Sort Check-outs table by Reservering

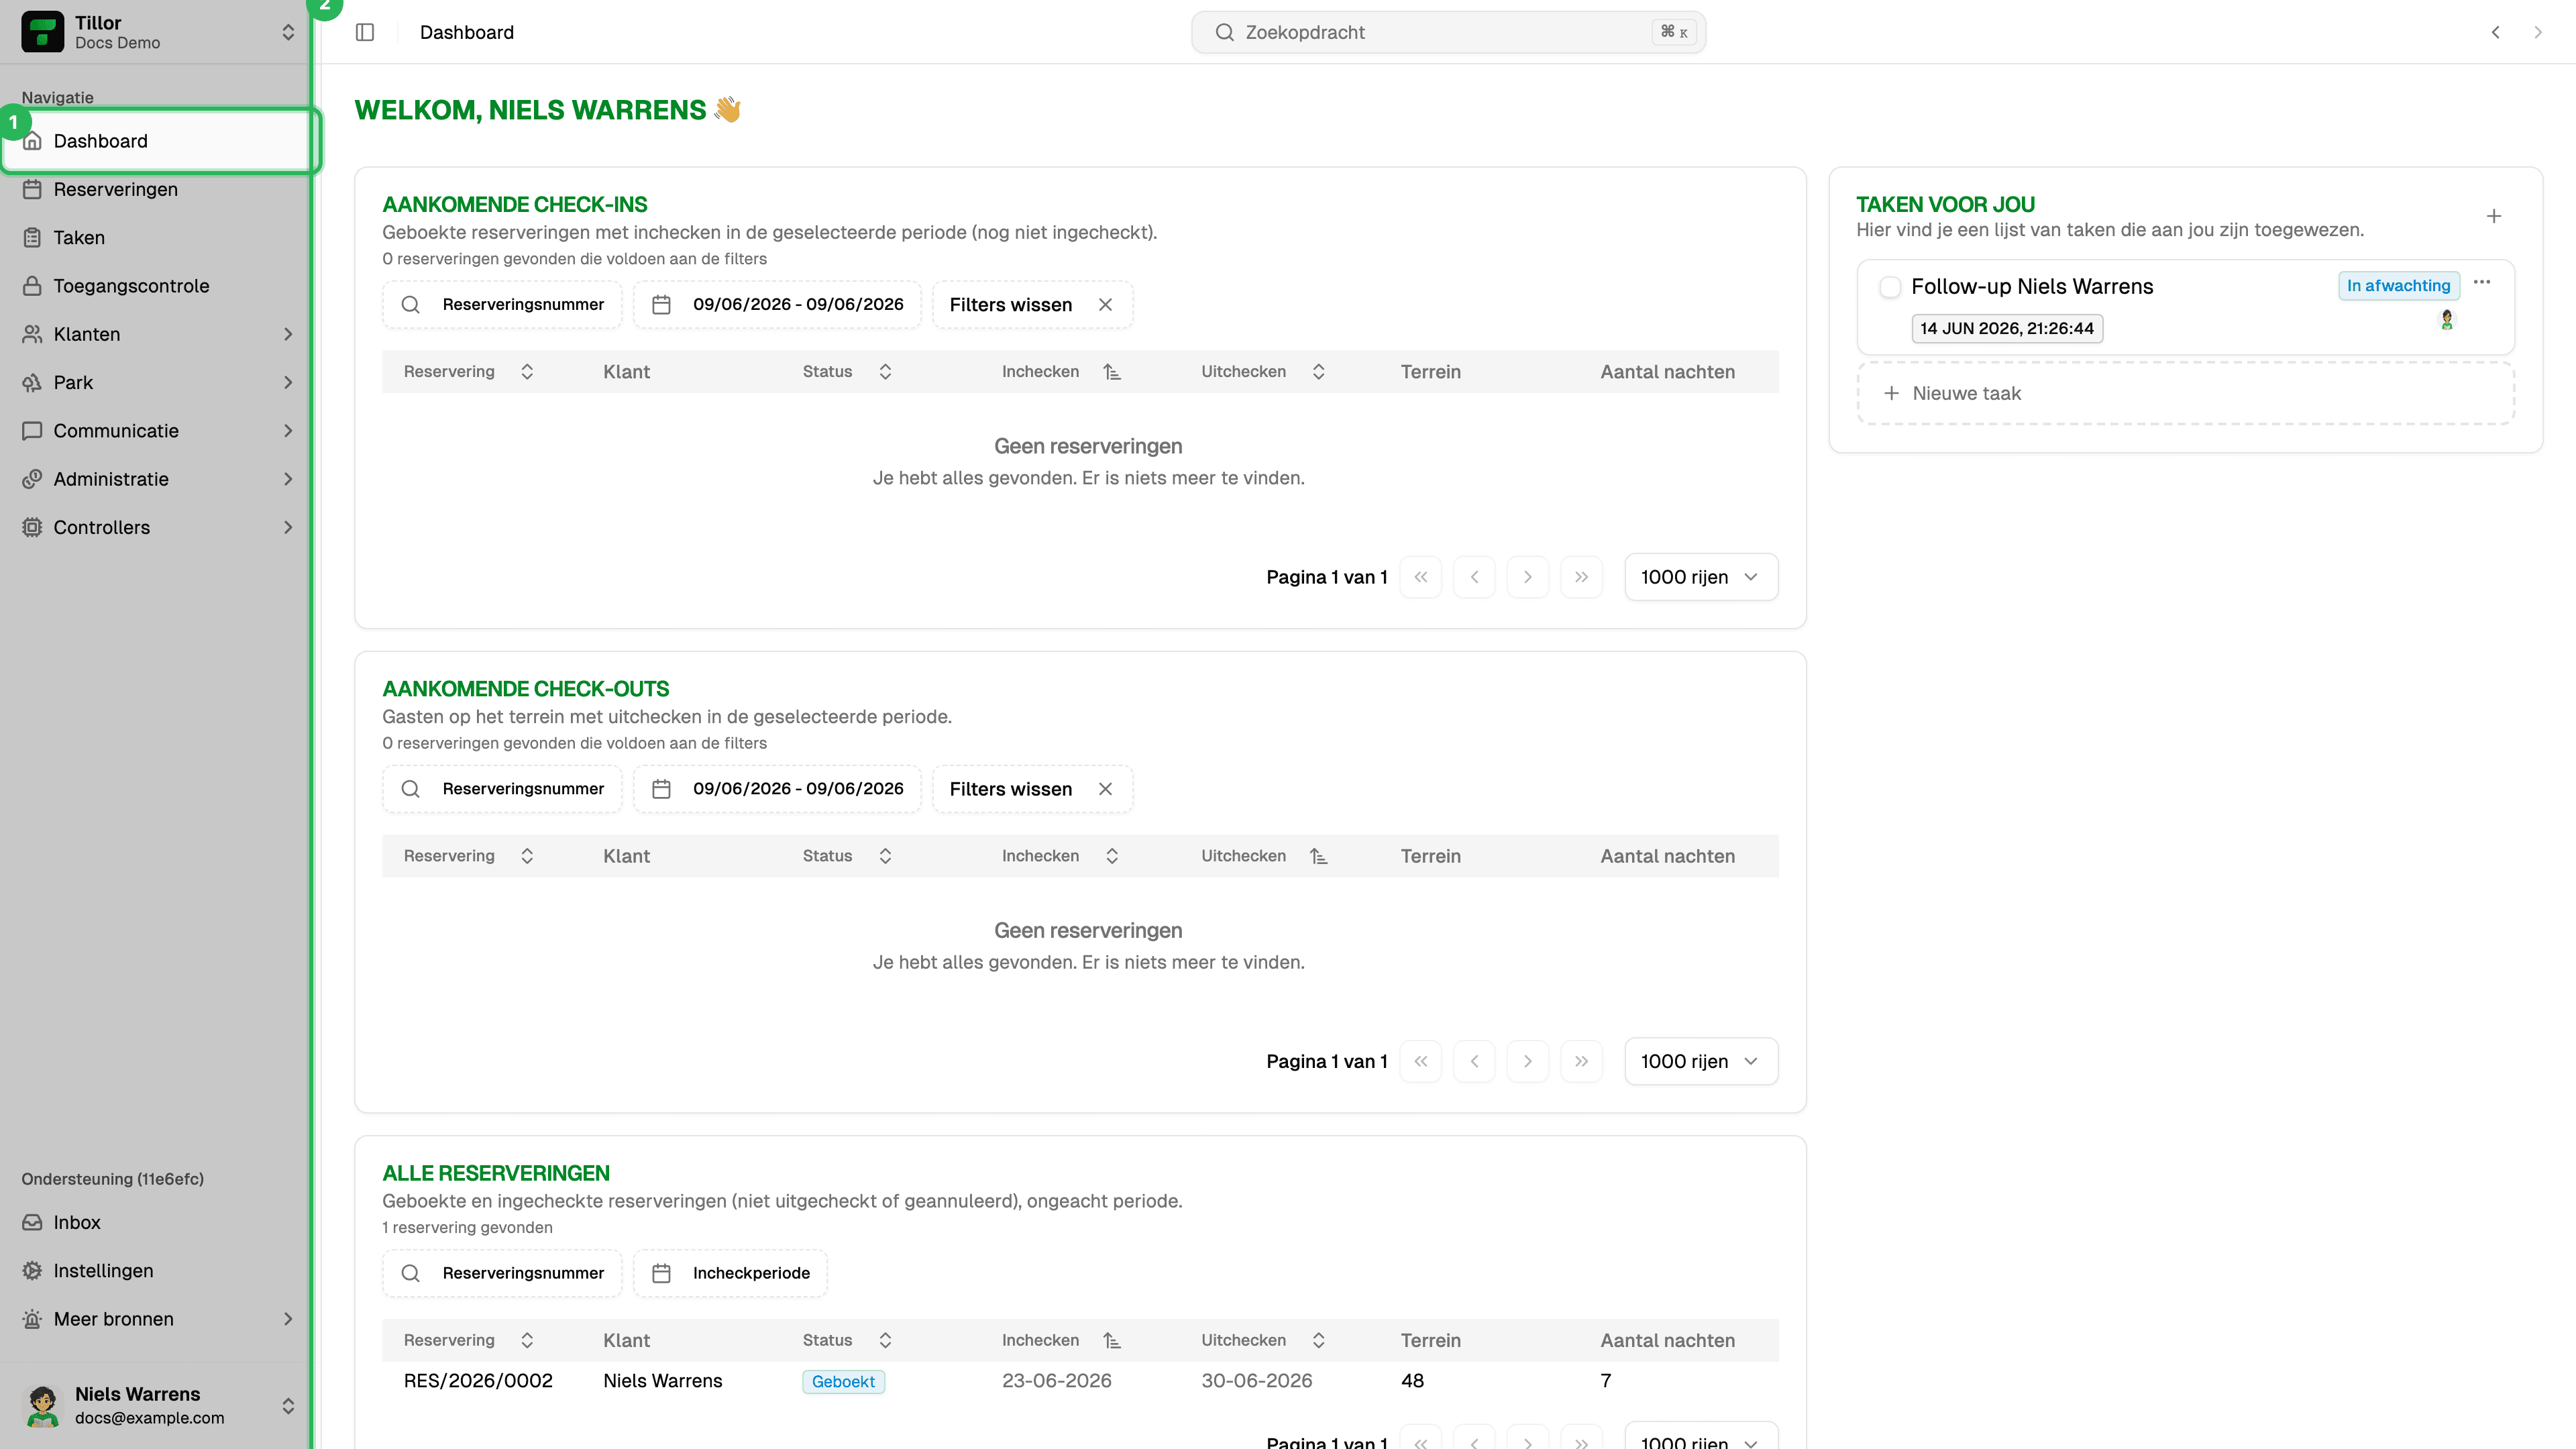(x=468, y=856)
